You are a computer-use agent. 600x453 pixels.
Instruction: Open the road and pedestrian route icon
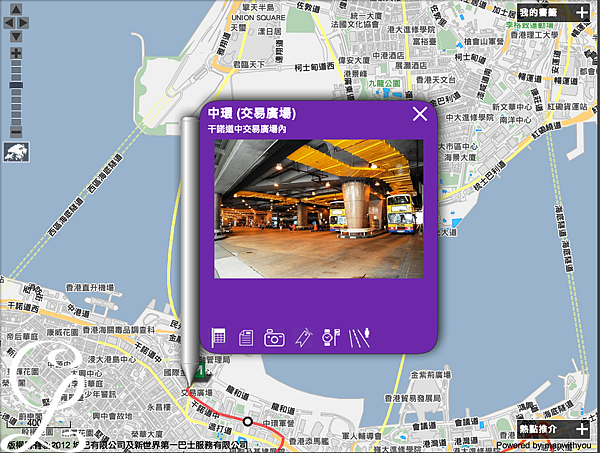click(x=359, y=337)
